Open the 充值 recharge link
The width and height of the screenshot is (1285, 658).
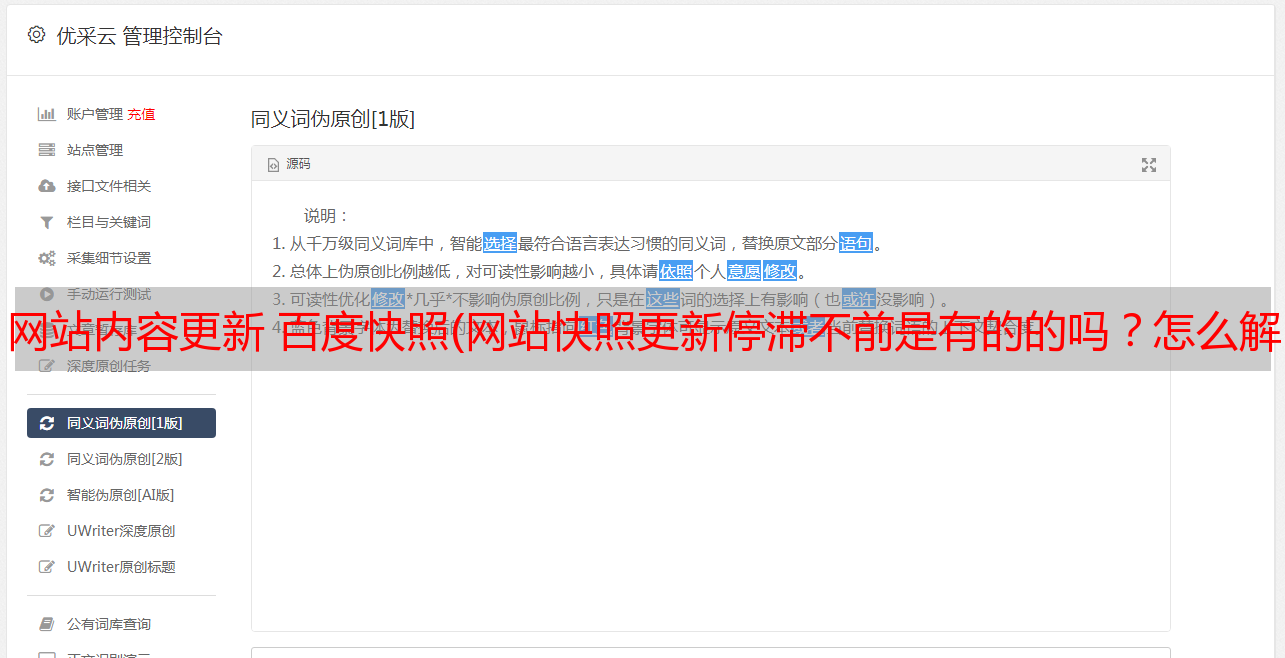point(141,114)
